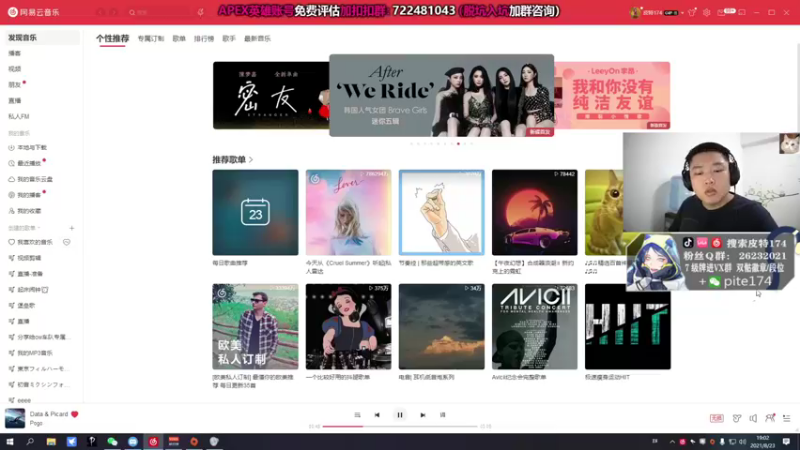Open settings gear in title bar
This screenshot has height=450, width=800.
tap(707, 12)
